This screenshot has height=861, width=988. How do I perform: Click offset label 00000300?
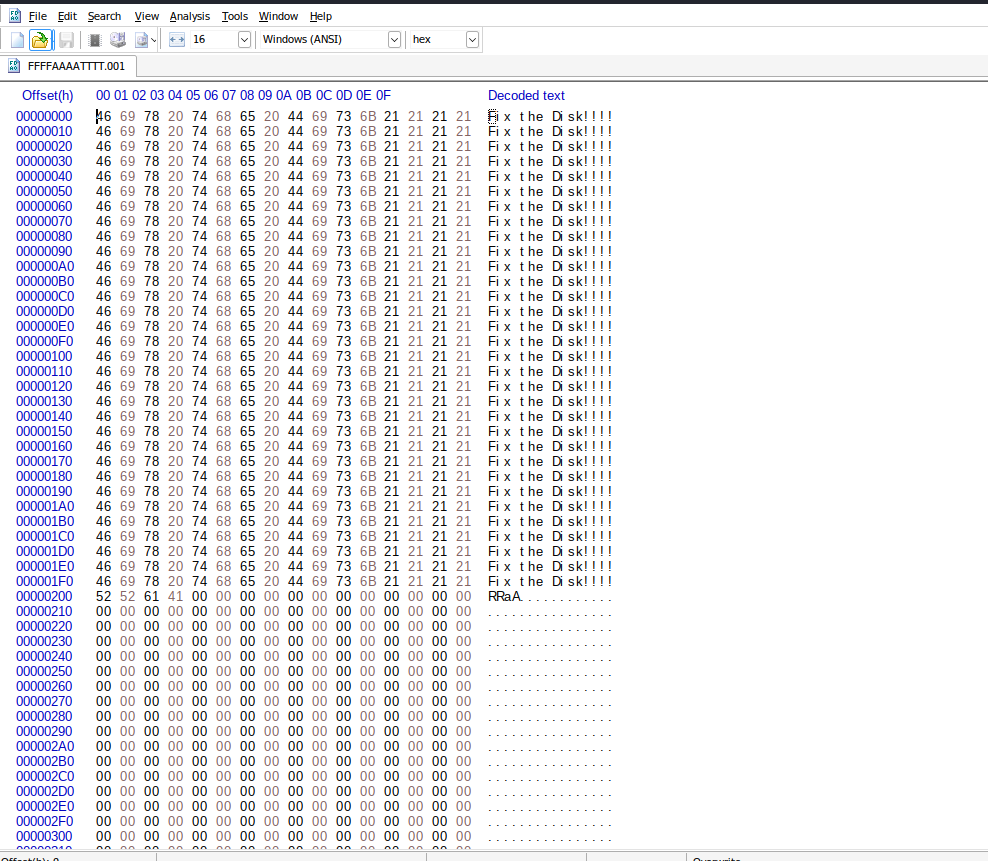44,837
